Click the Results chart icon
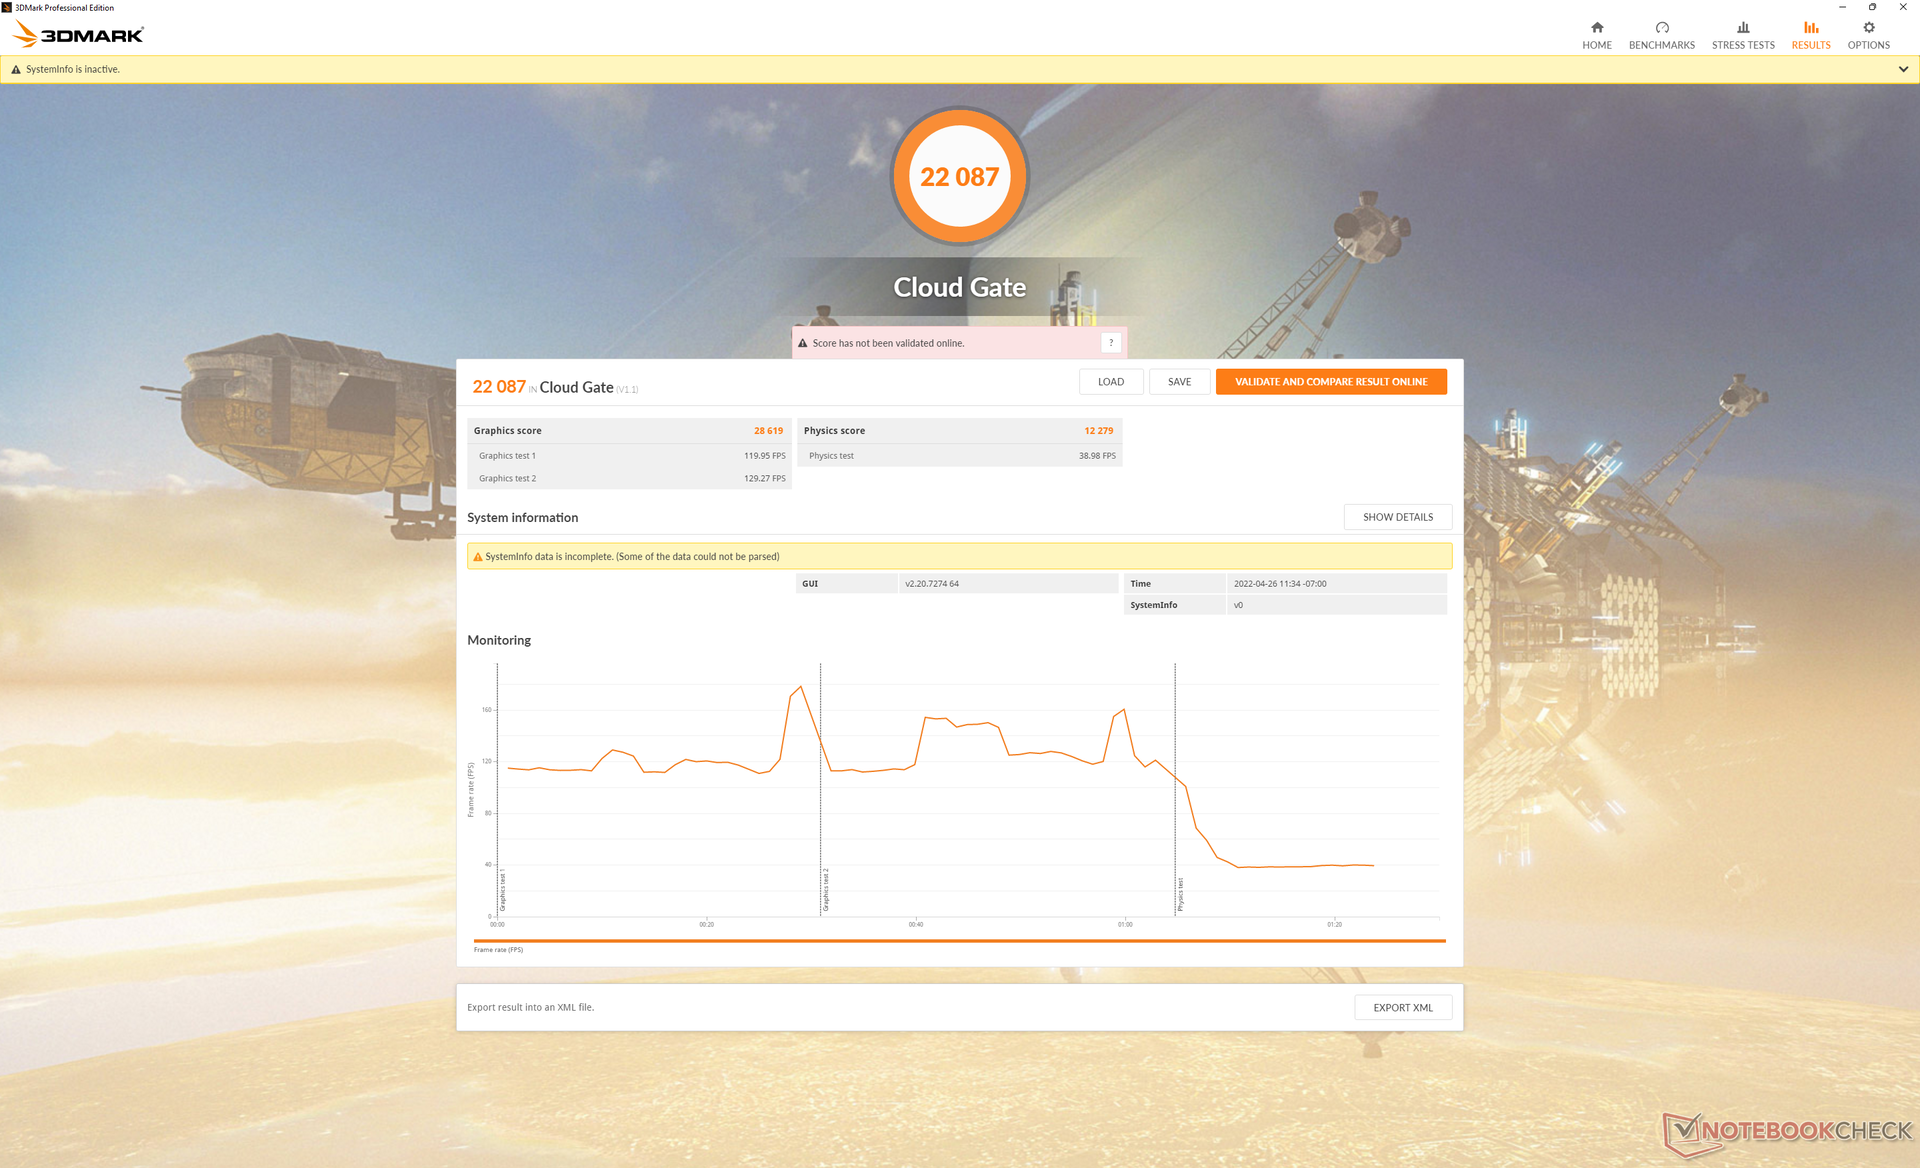 (x=1810, y=28)
